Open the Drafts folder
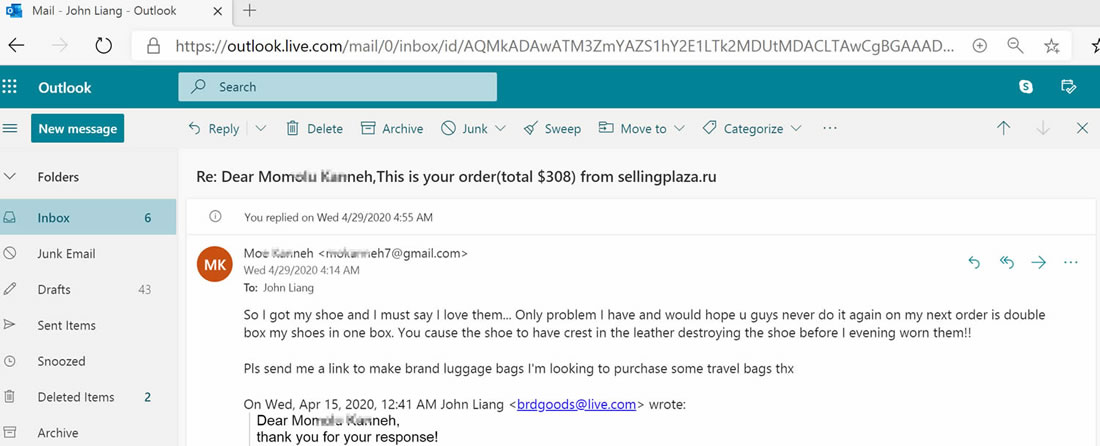Viewport: 1100px width, 446px height. (54, 289)
